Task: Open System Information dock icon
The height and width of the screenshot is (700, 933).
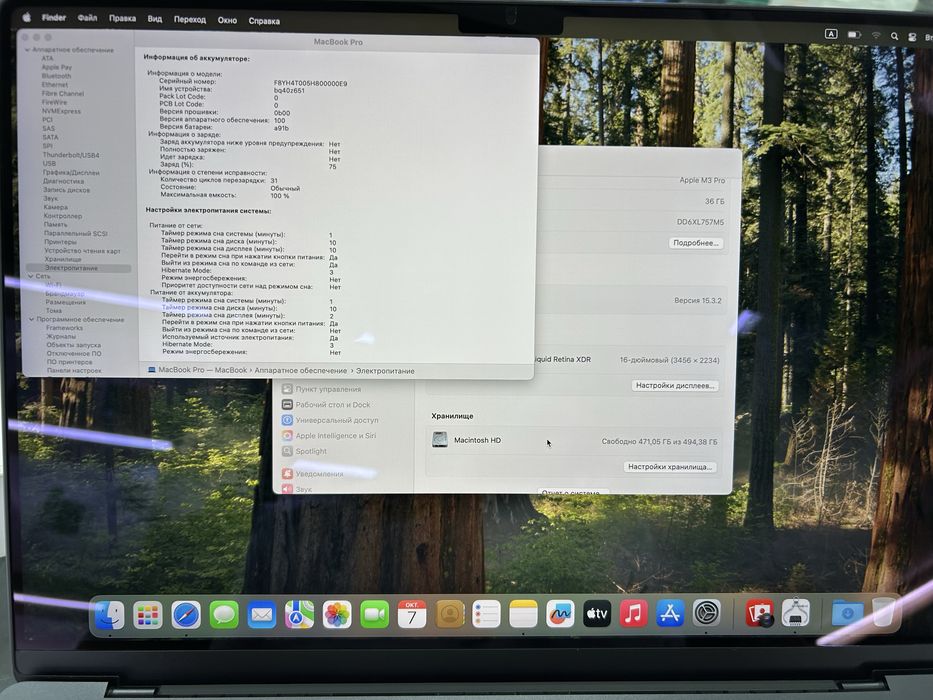Action: (x=796, y=612)
